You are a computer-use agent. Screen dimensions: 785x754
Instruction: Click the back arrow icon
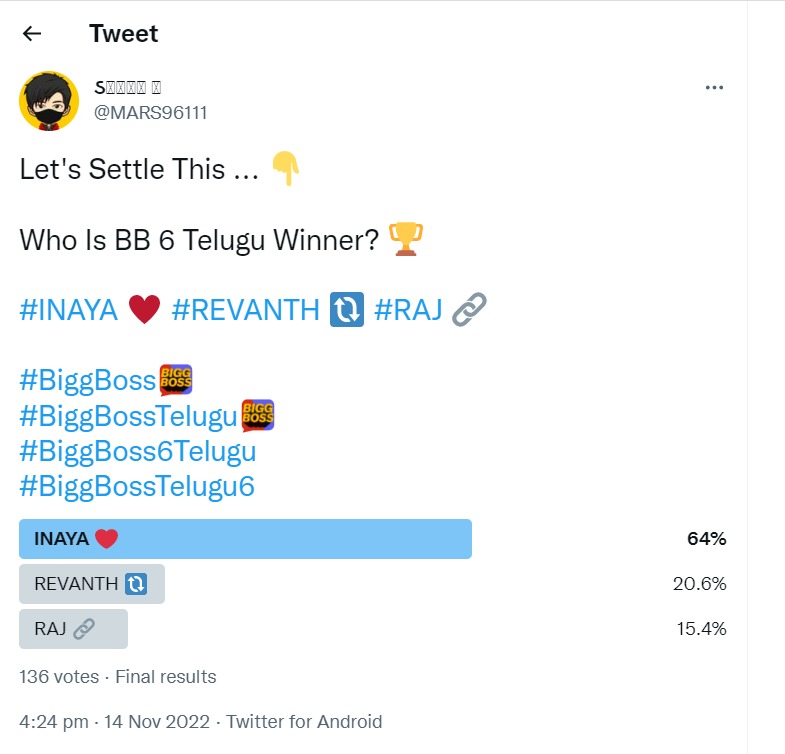tap(32, 33)
